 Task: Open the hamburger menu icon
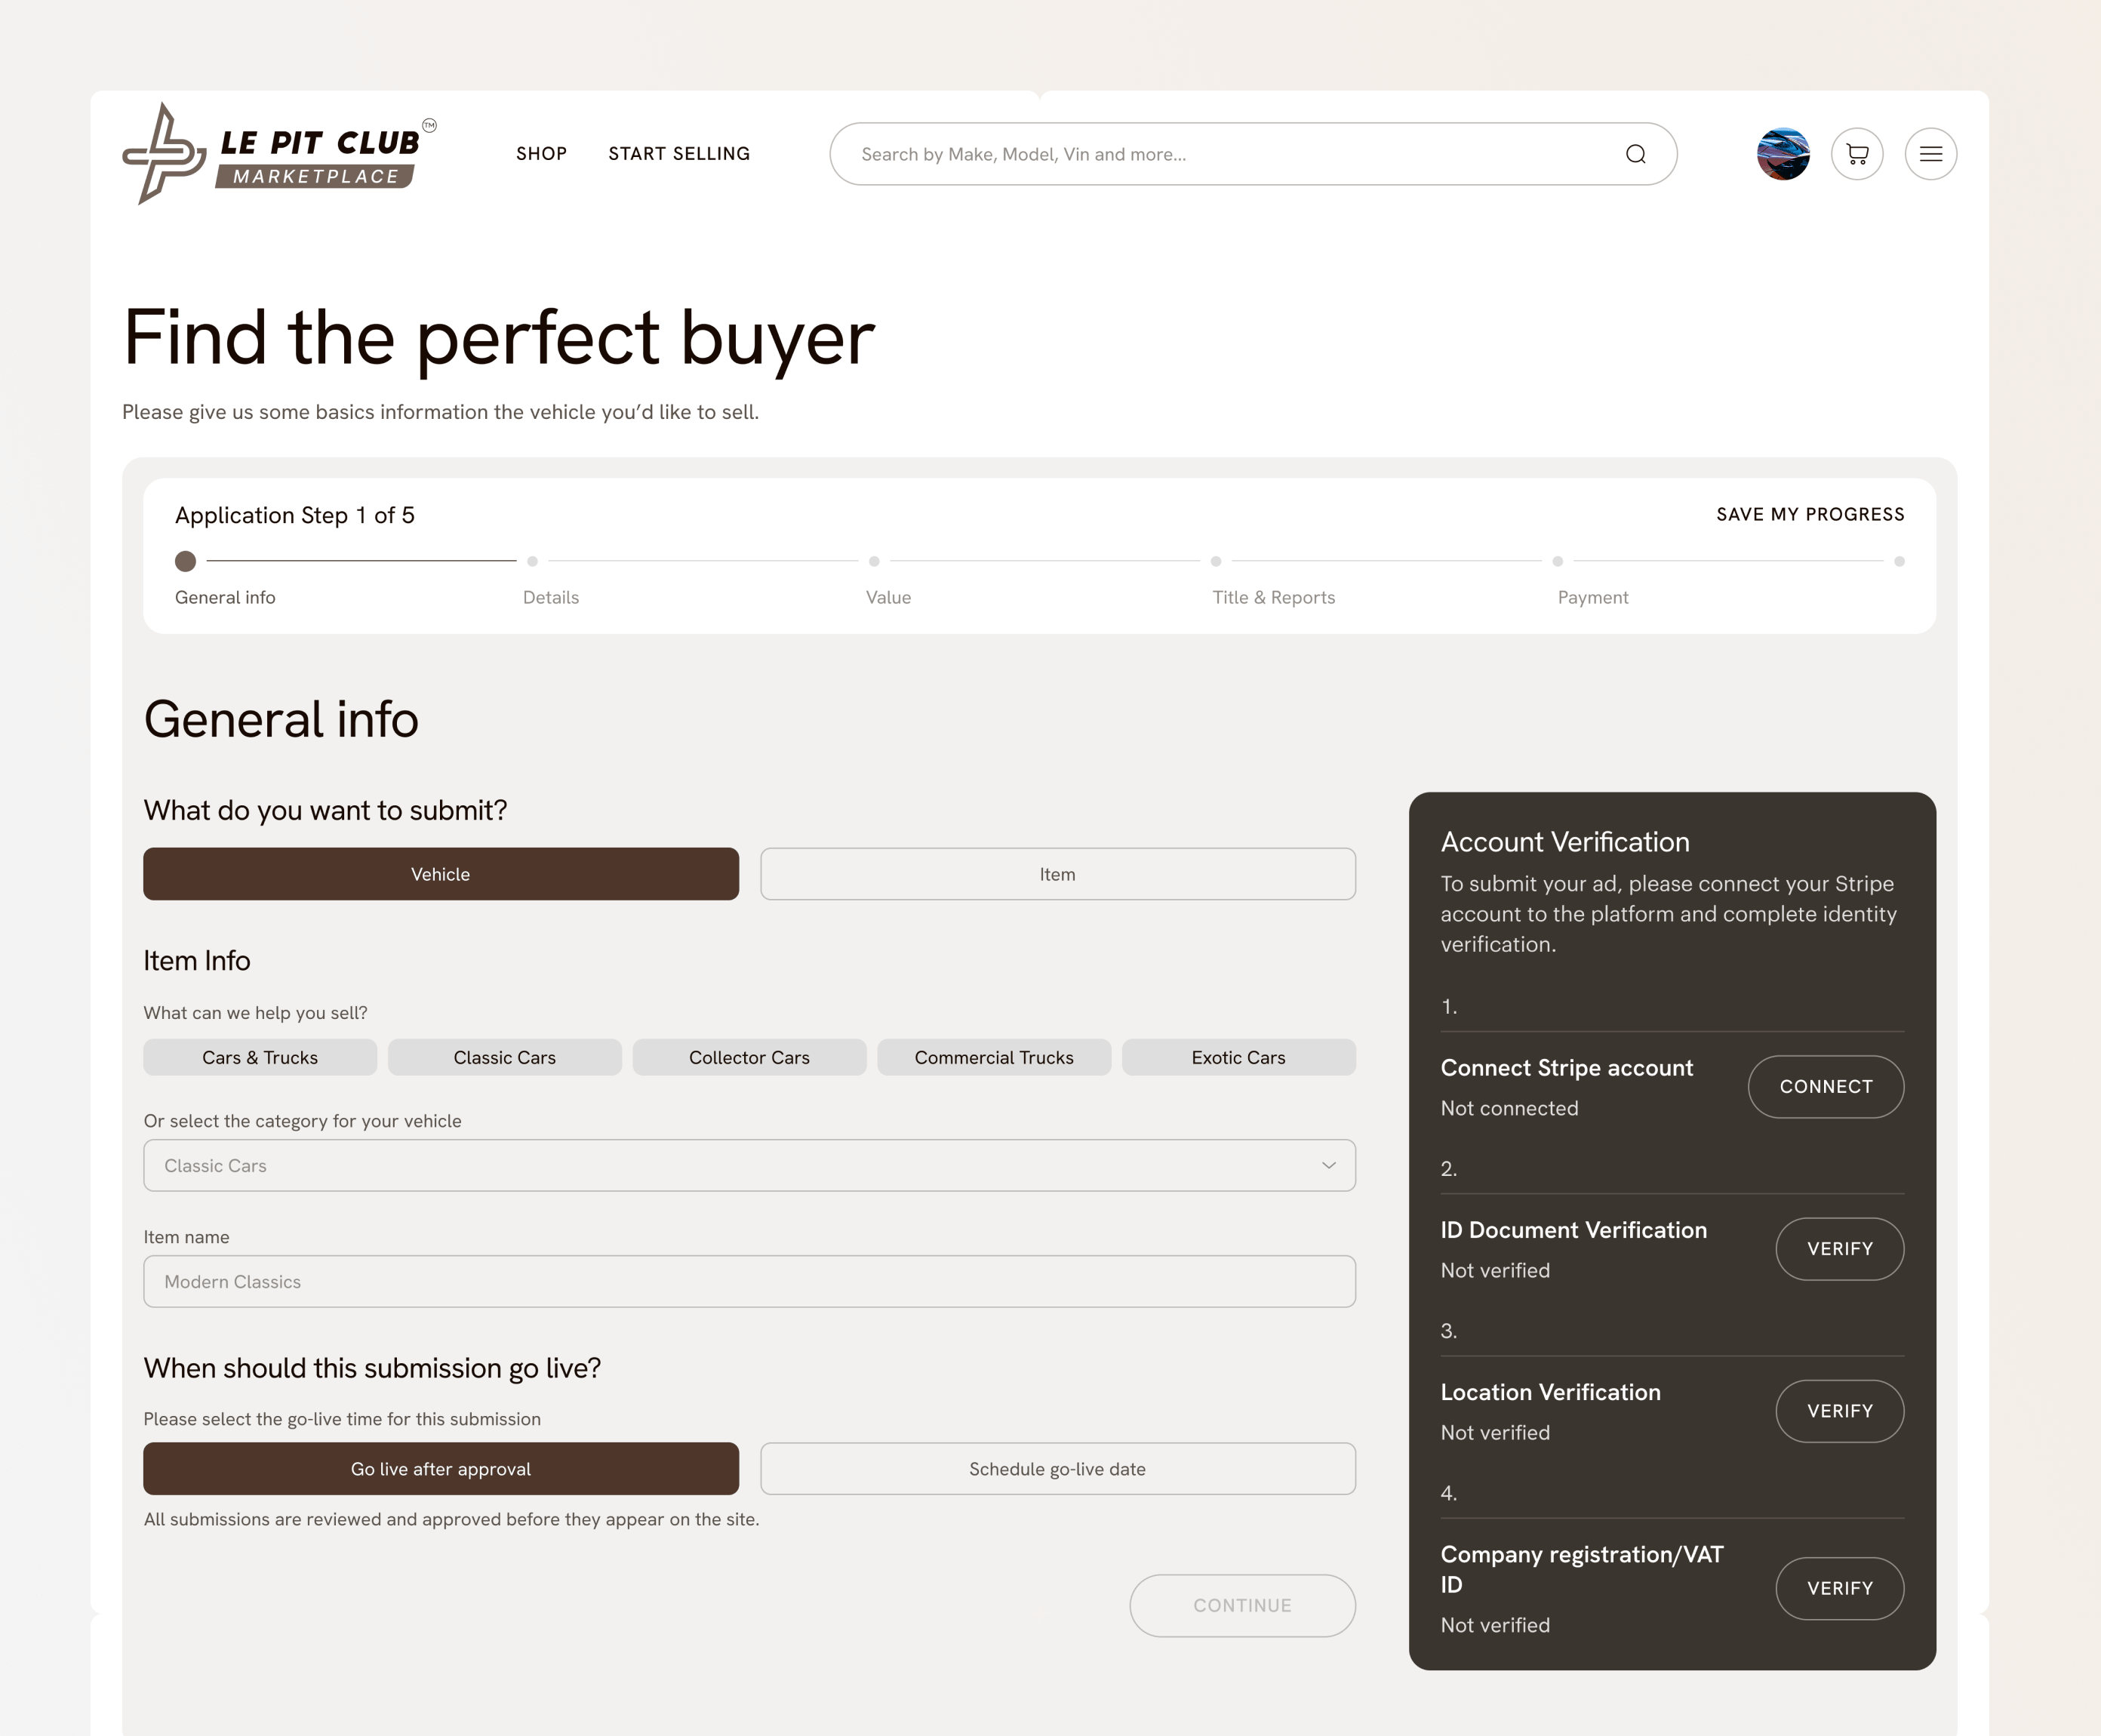click(x=1931, y=154)
